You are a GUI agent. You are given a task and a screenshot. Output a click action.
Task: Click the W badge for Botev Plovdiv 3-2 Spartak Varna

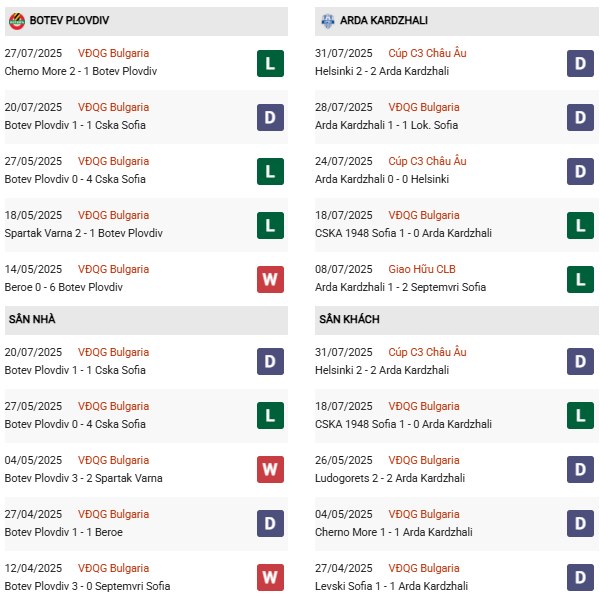269,470
